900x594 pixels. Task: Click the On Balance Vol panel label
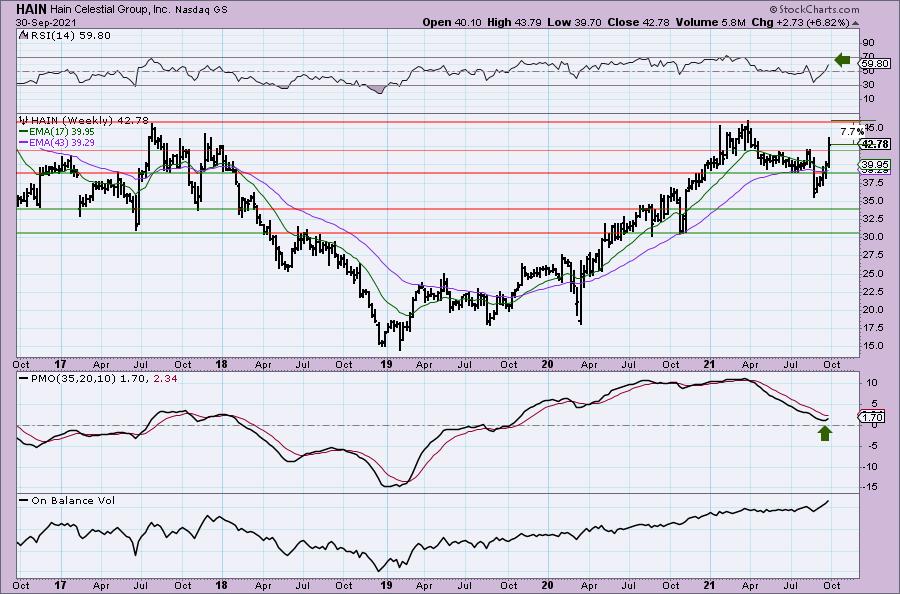(73, 500)
